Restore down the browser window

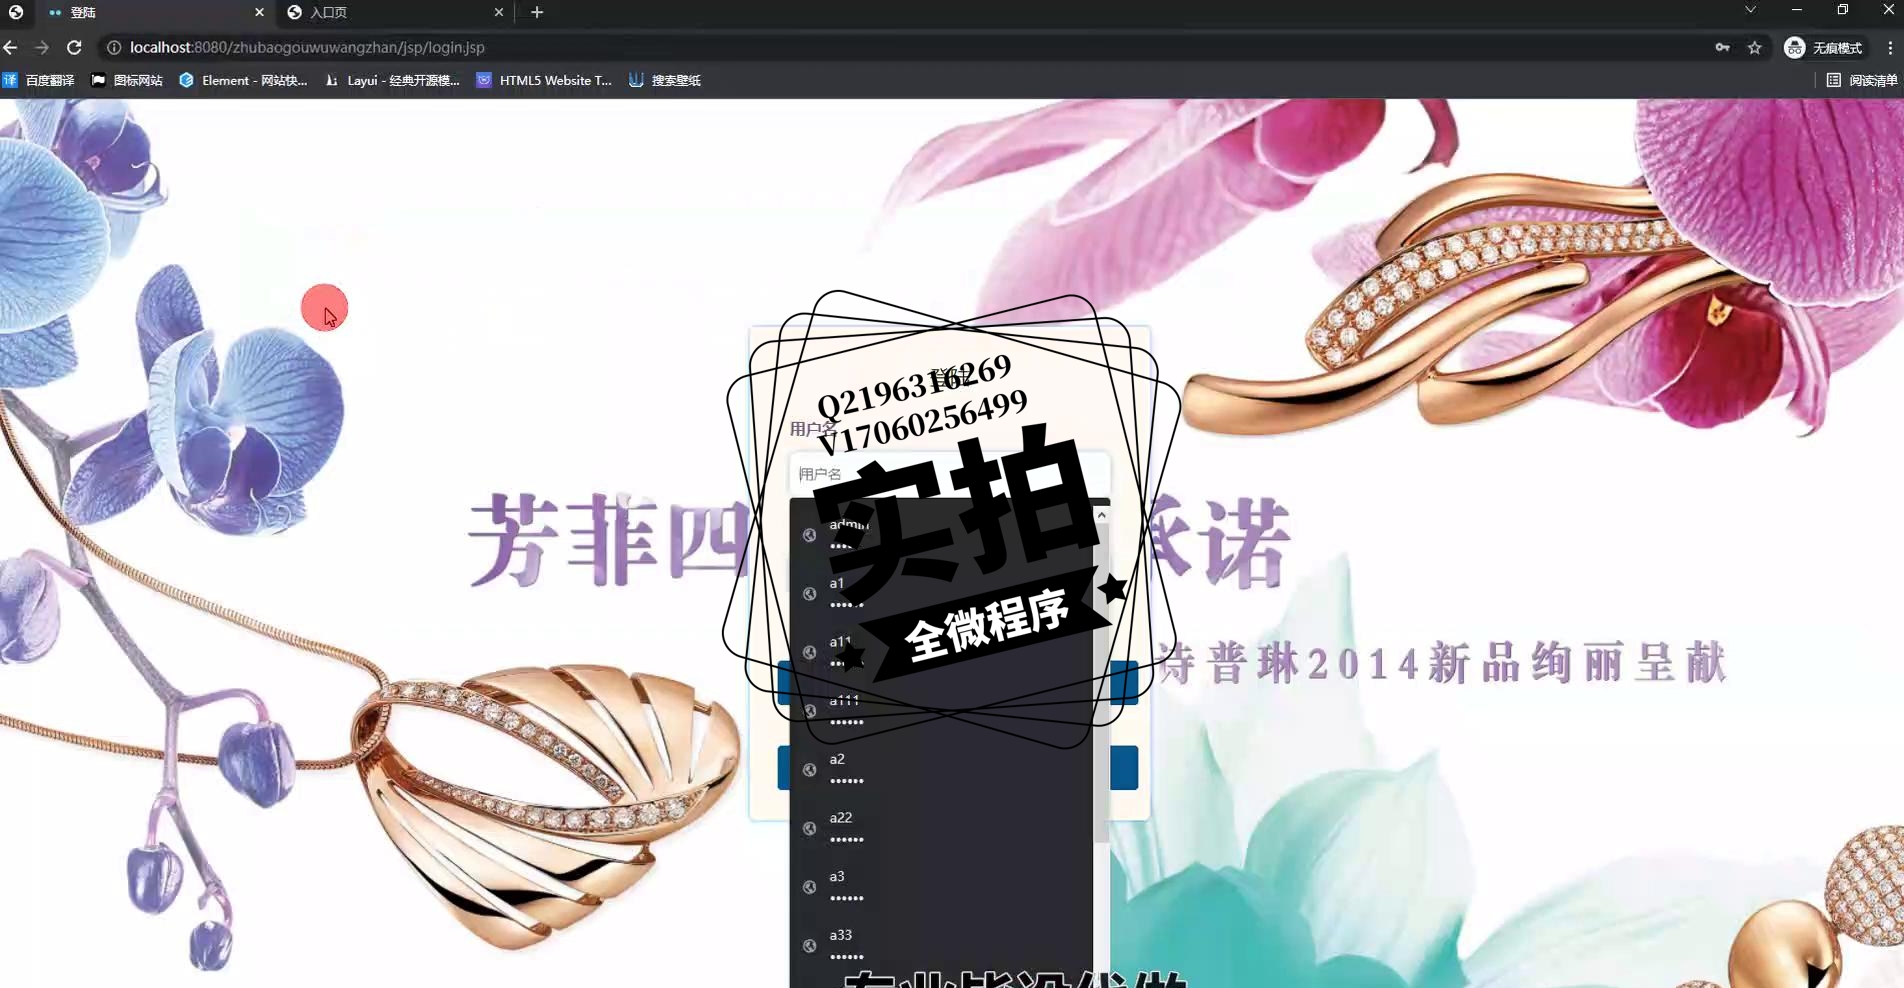[1842, 10]
